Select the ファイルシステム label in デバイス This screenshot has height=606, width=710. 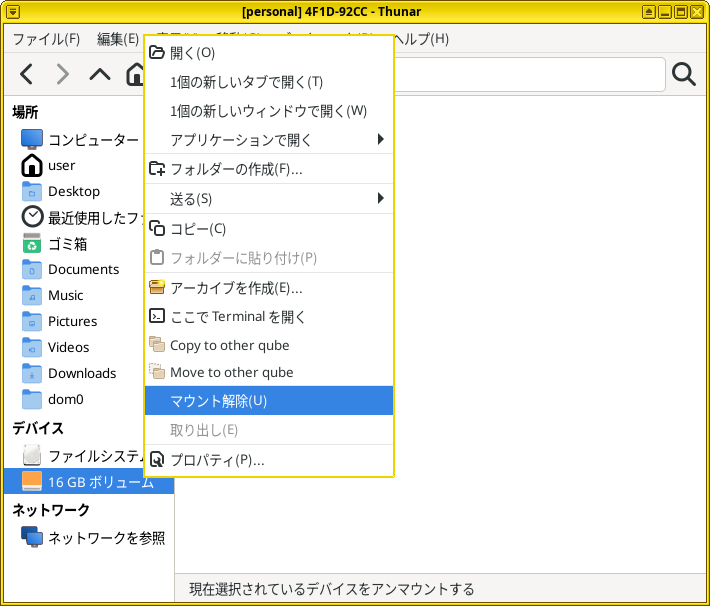(96, 456)
